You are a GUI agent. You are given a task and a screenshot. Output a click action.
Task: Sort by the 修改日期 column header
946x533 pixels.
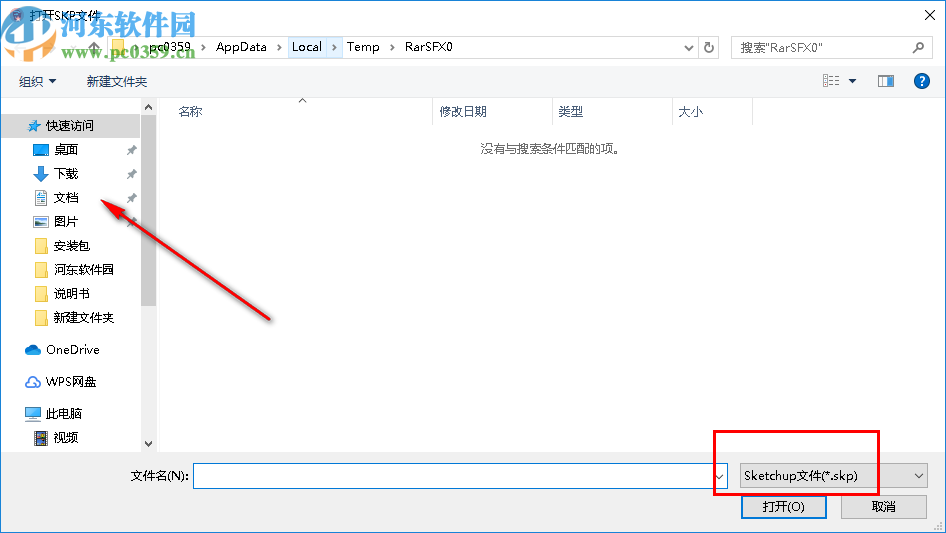click(x=463, y=112)
